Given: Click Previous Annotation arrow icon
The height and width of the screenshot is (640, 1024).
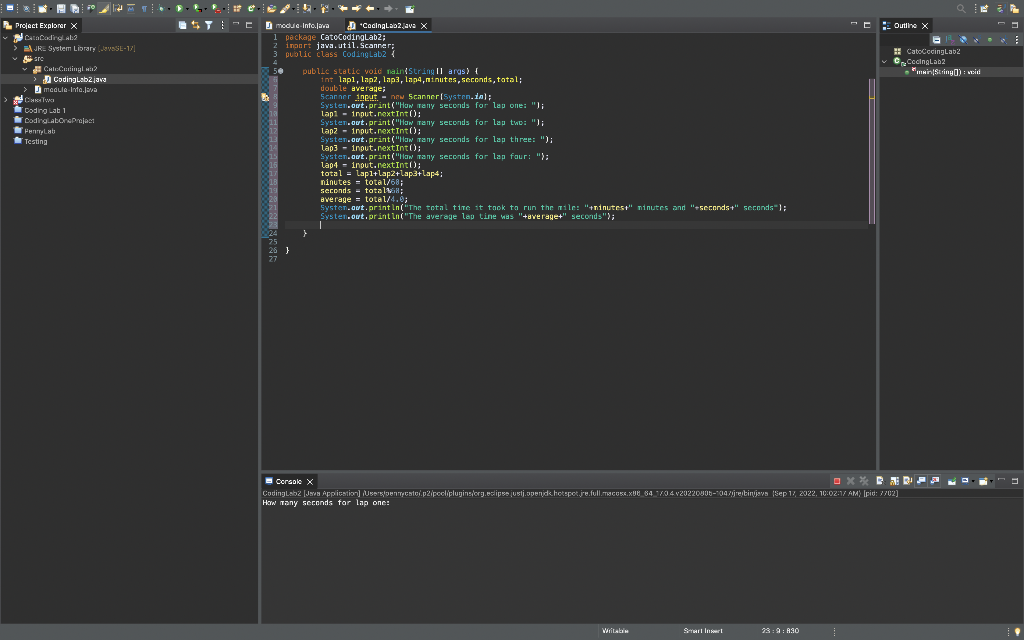Looking at the screenshot, I should pyautogui.click(x=325, y=8).
